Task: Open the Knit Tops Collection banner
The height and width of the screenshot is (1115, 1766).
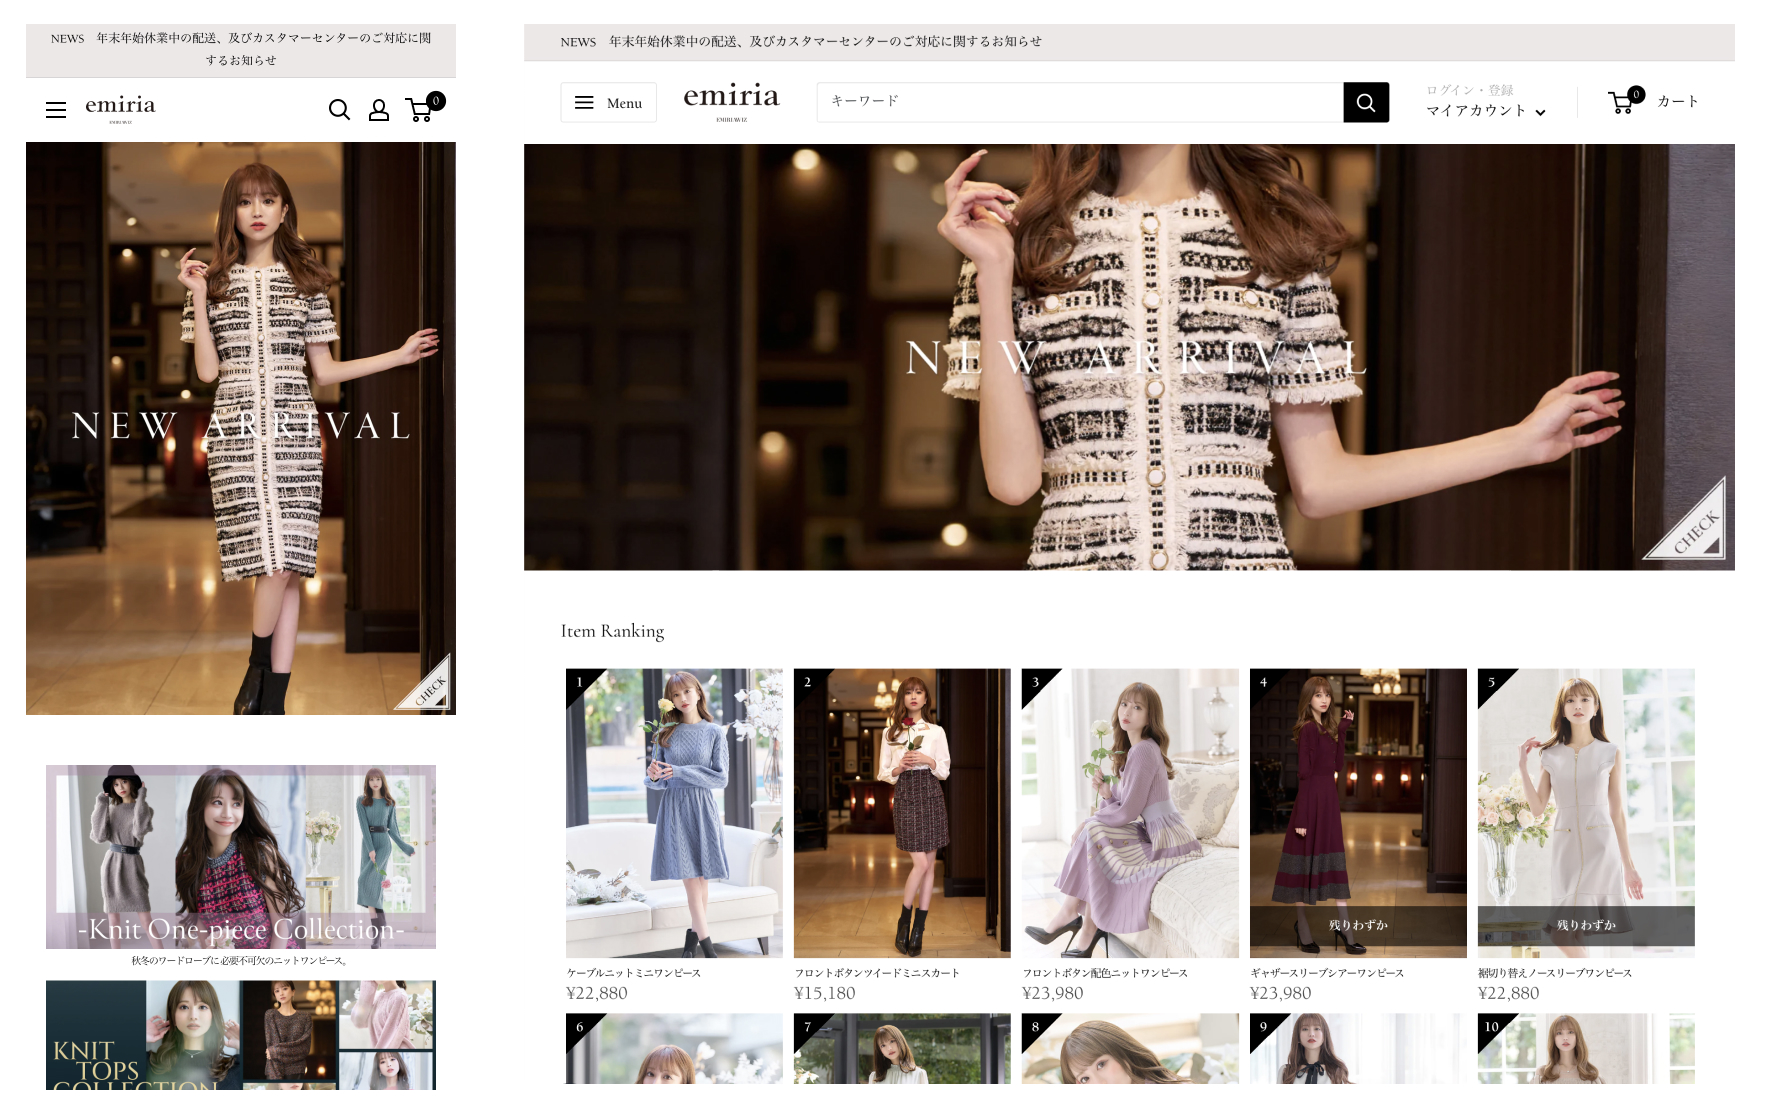Action: [x=241, y=1035]
